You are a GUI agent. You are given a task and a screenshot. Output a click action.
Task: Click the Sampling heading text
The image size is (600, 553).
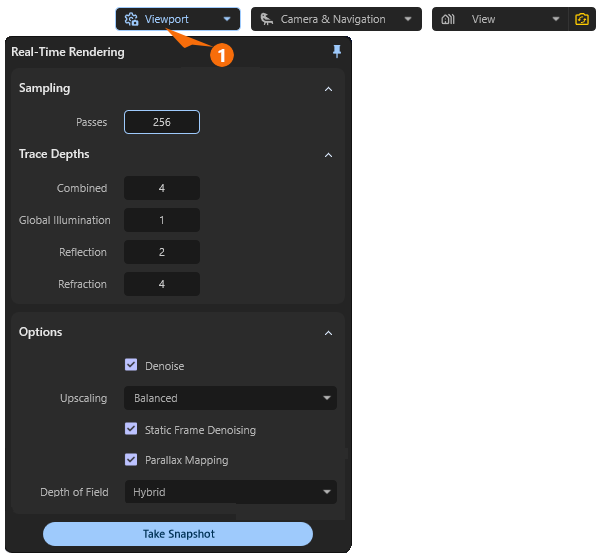(x=44, y=88)
